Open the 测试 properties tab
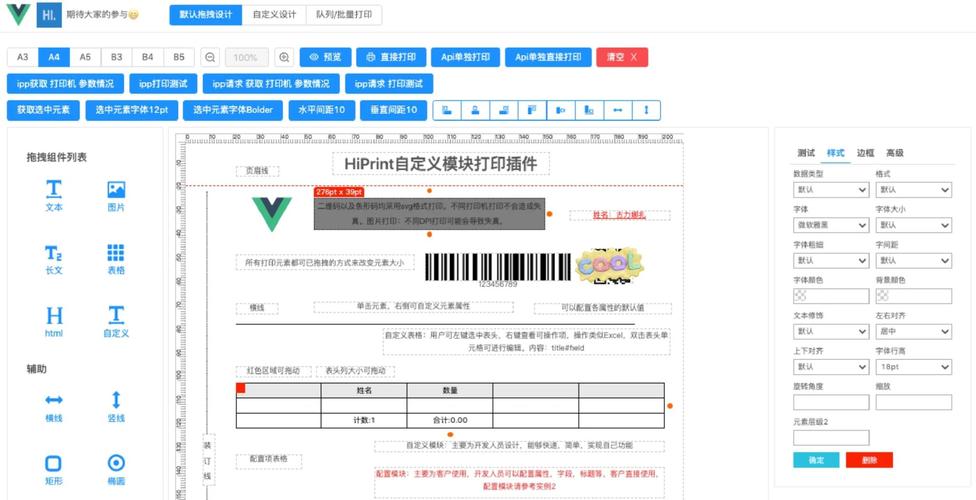Viewport: 976px width, 500px height. [x=806, y=153]
